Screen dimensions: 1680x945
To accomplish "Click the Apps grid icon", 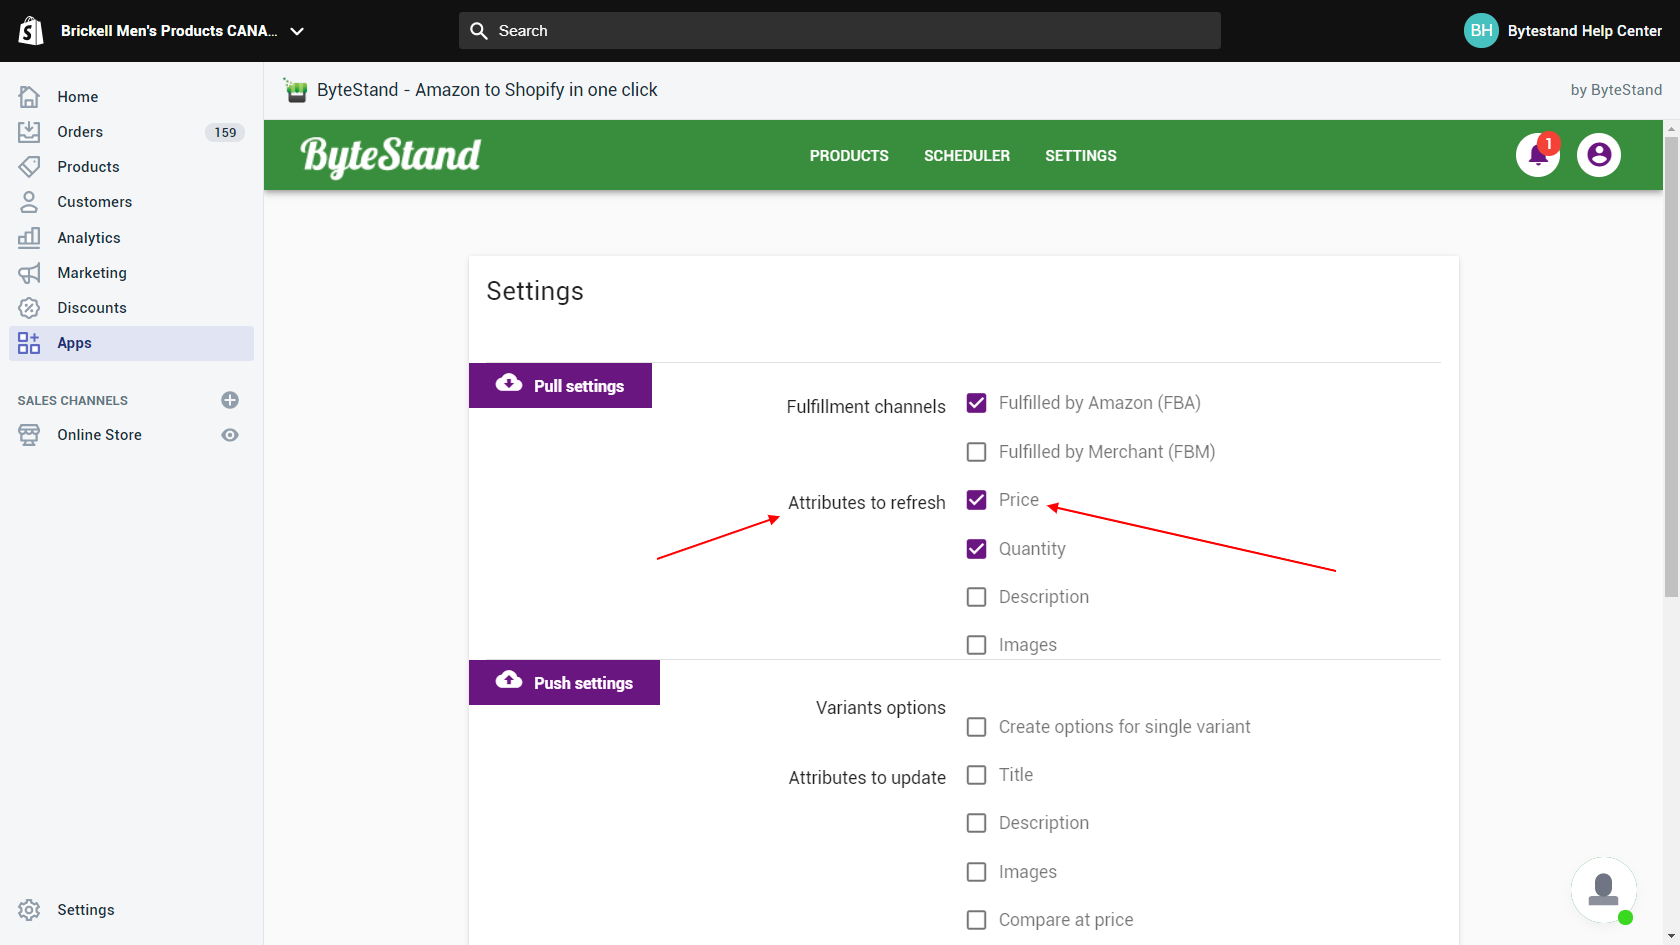I will [x=29, y=343].
